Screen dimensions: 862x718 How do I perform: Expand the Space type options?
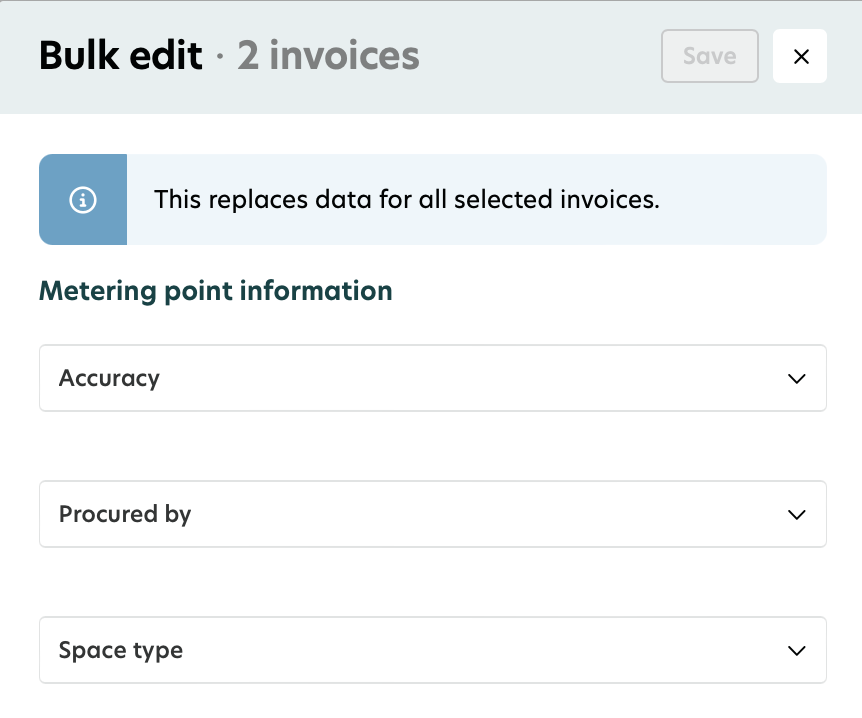point(432,650)
